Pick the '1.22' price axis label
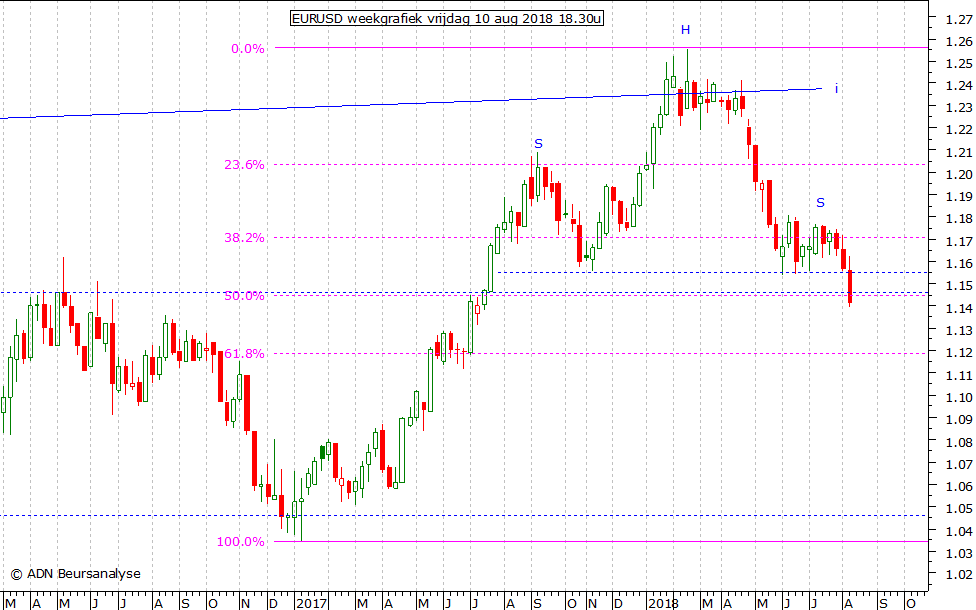 [959, 130]
